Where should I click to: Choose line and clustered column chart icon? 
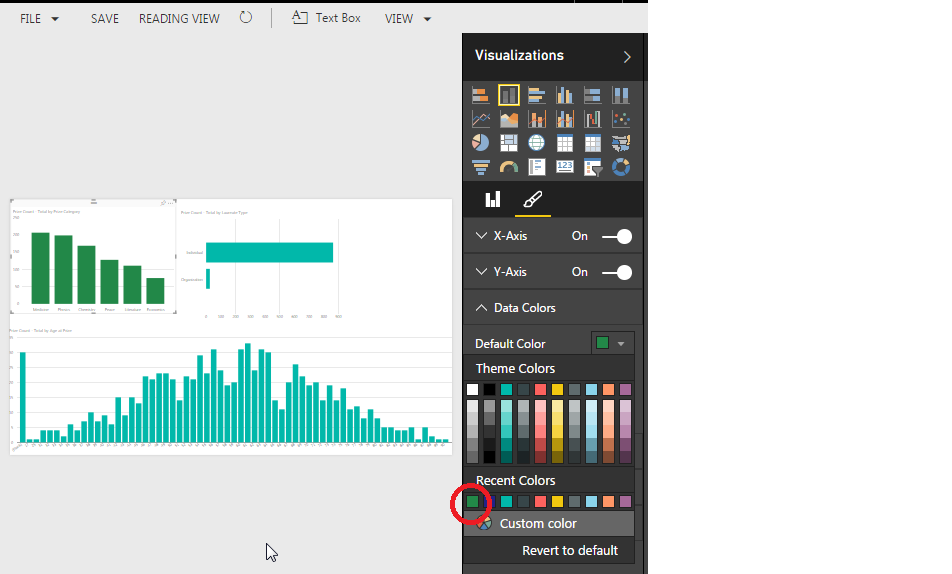(x=565, y=119)
